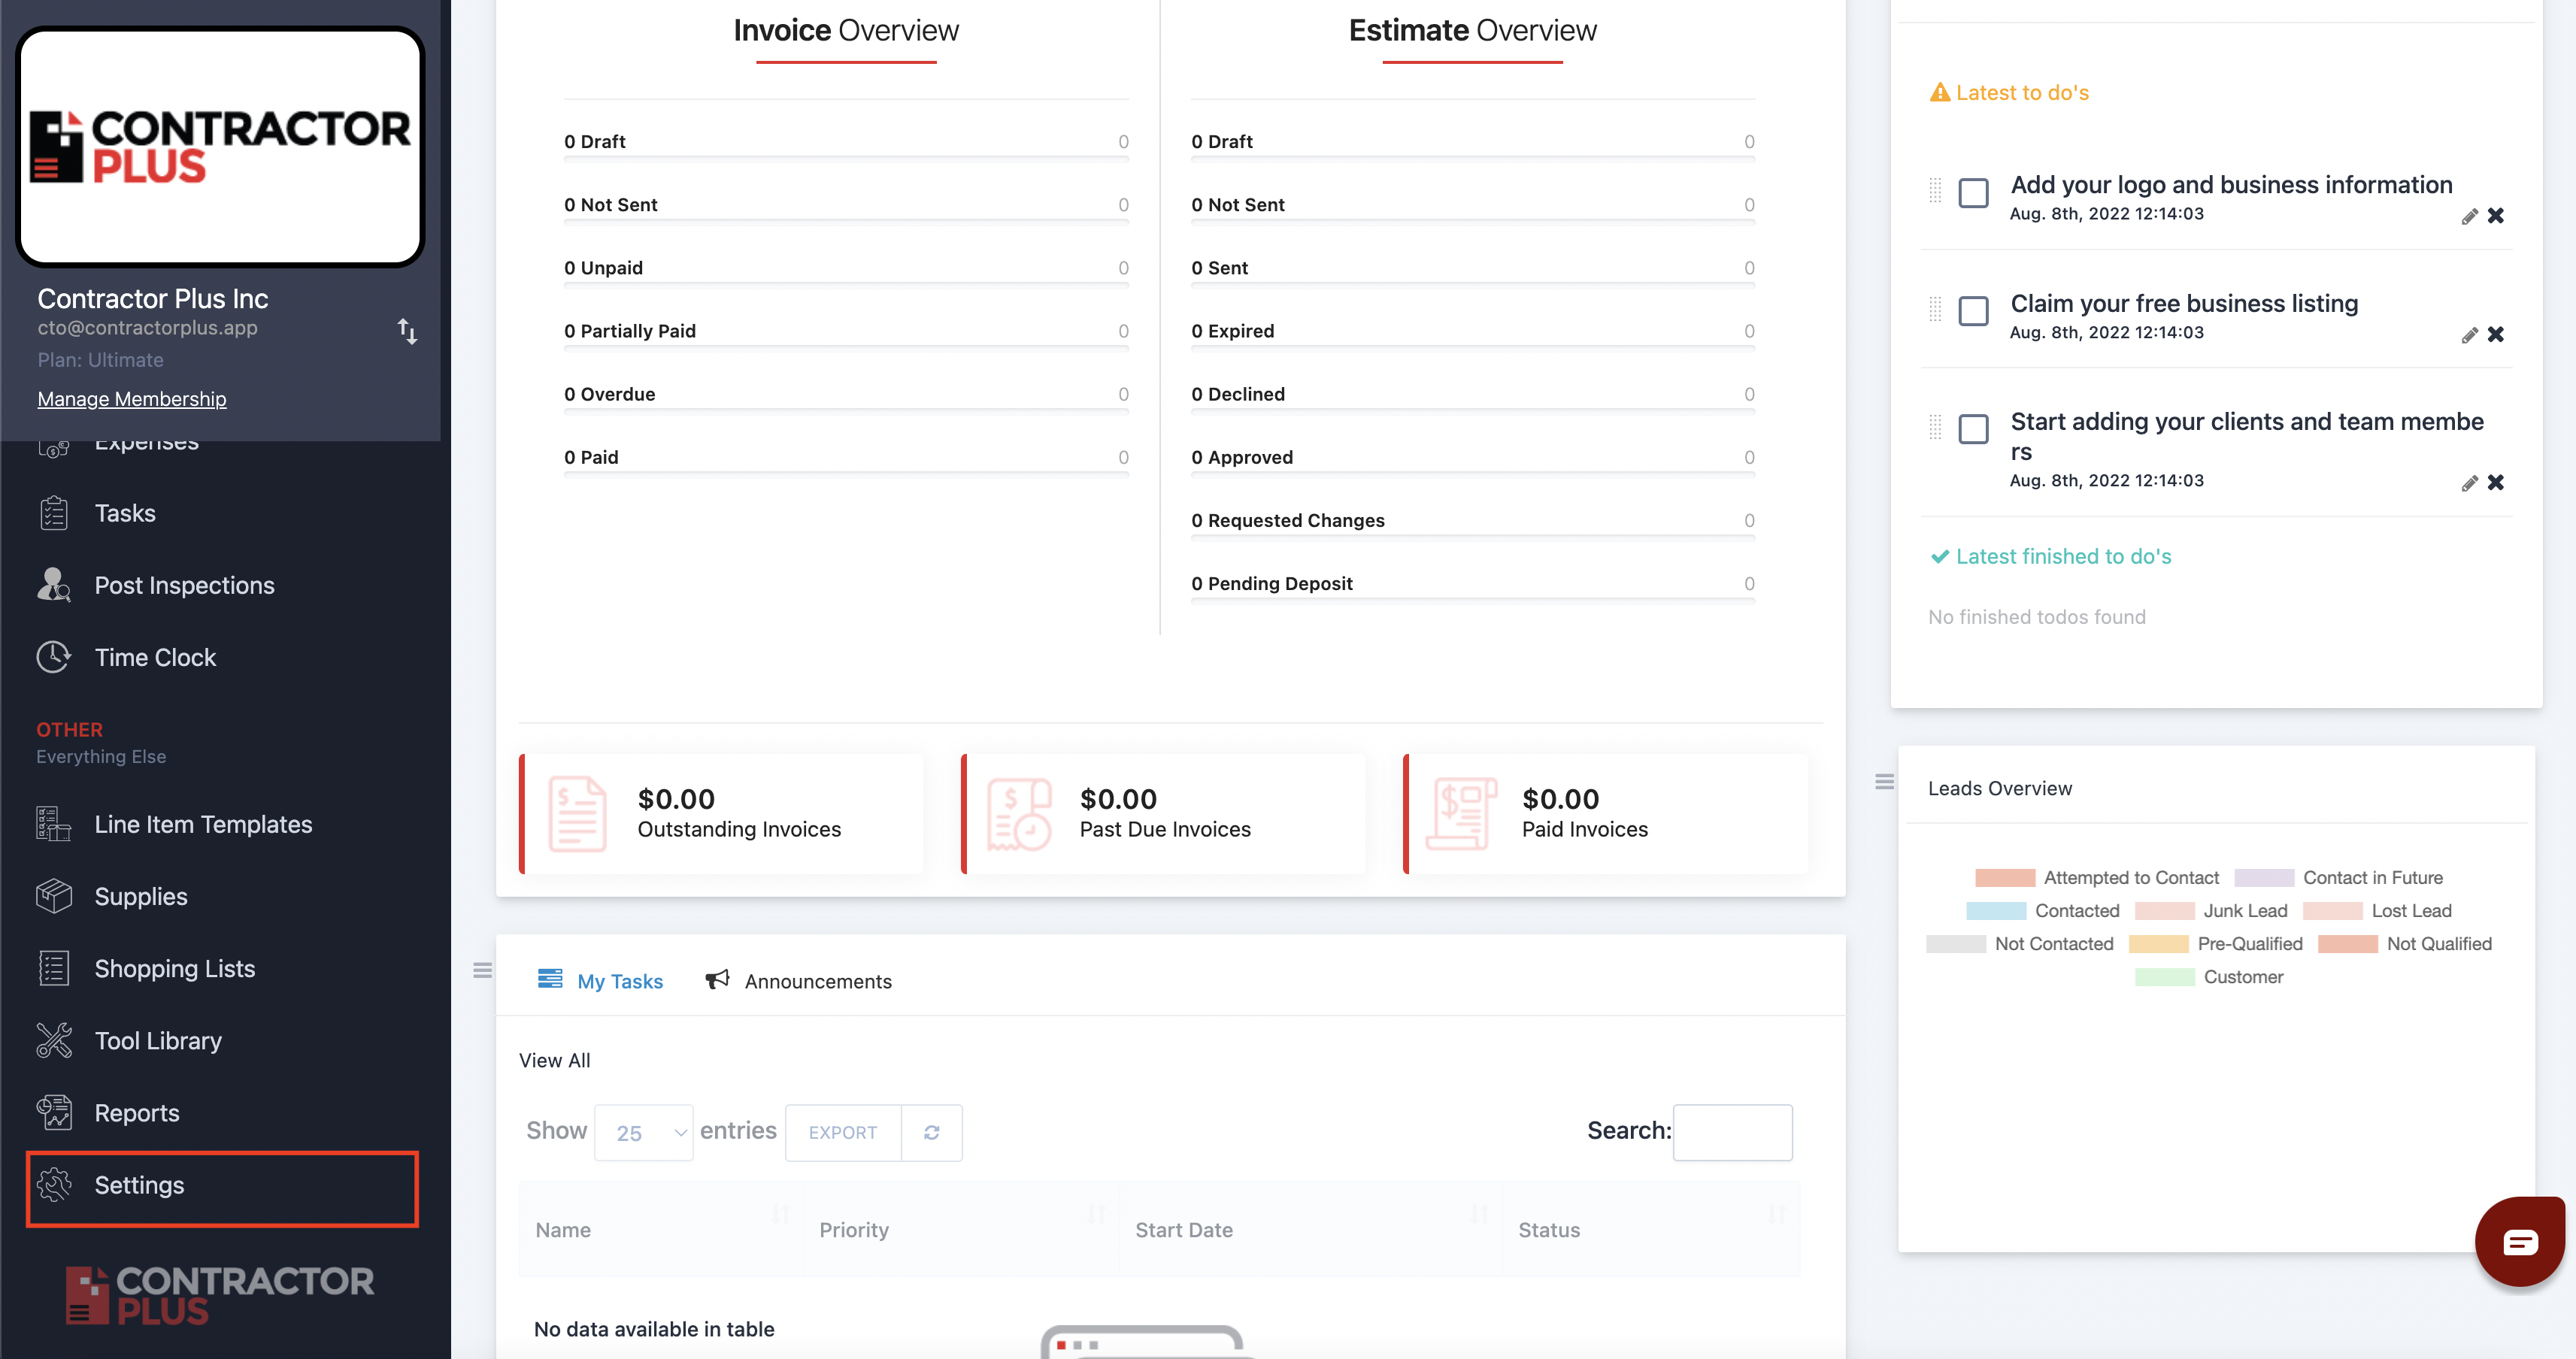Open the Show entries dropdown

click(x=643, y=1132)
